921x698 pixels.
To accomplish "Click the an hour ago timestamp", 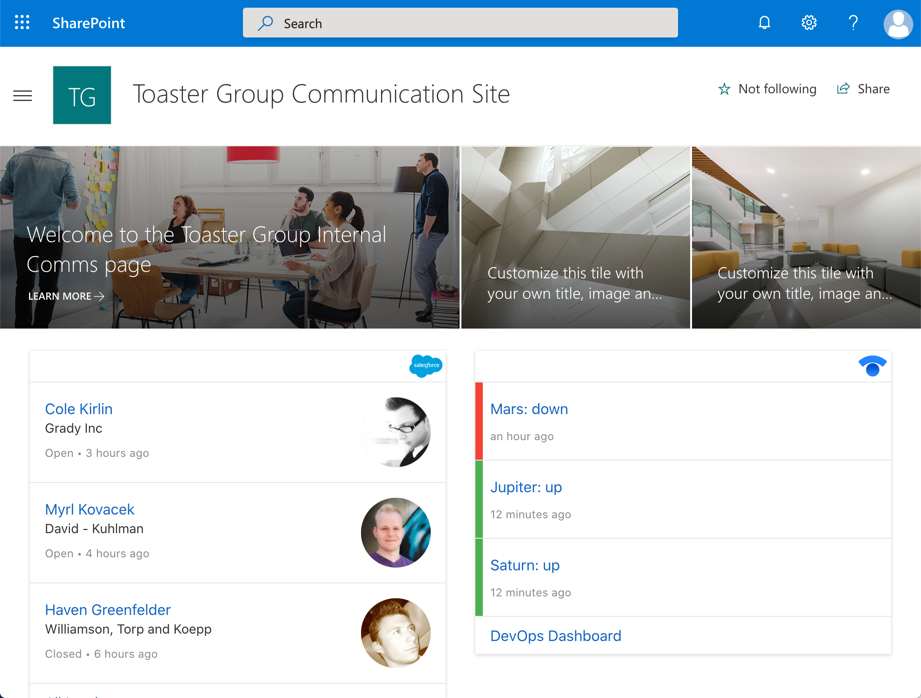I will (x=522, y=436).
